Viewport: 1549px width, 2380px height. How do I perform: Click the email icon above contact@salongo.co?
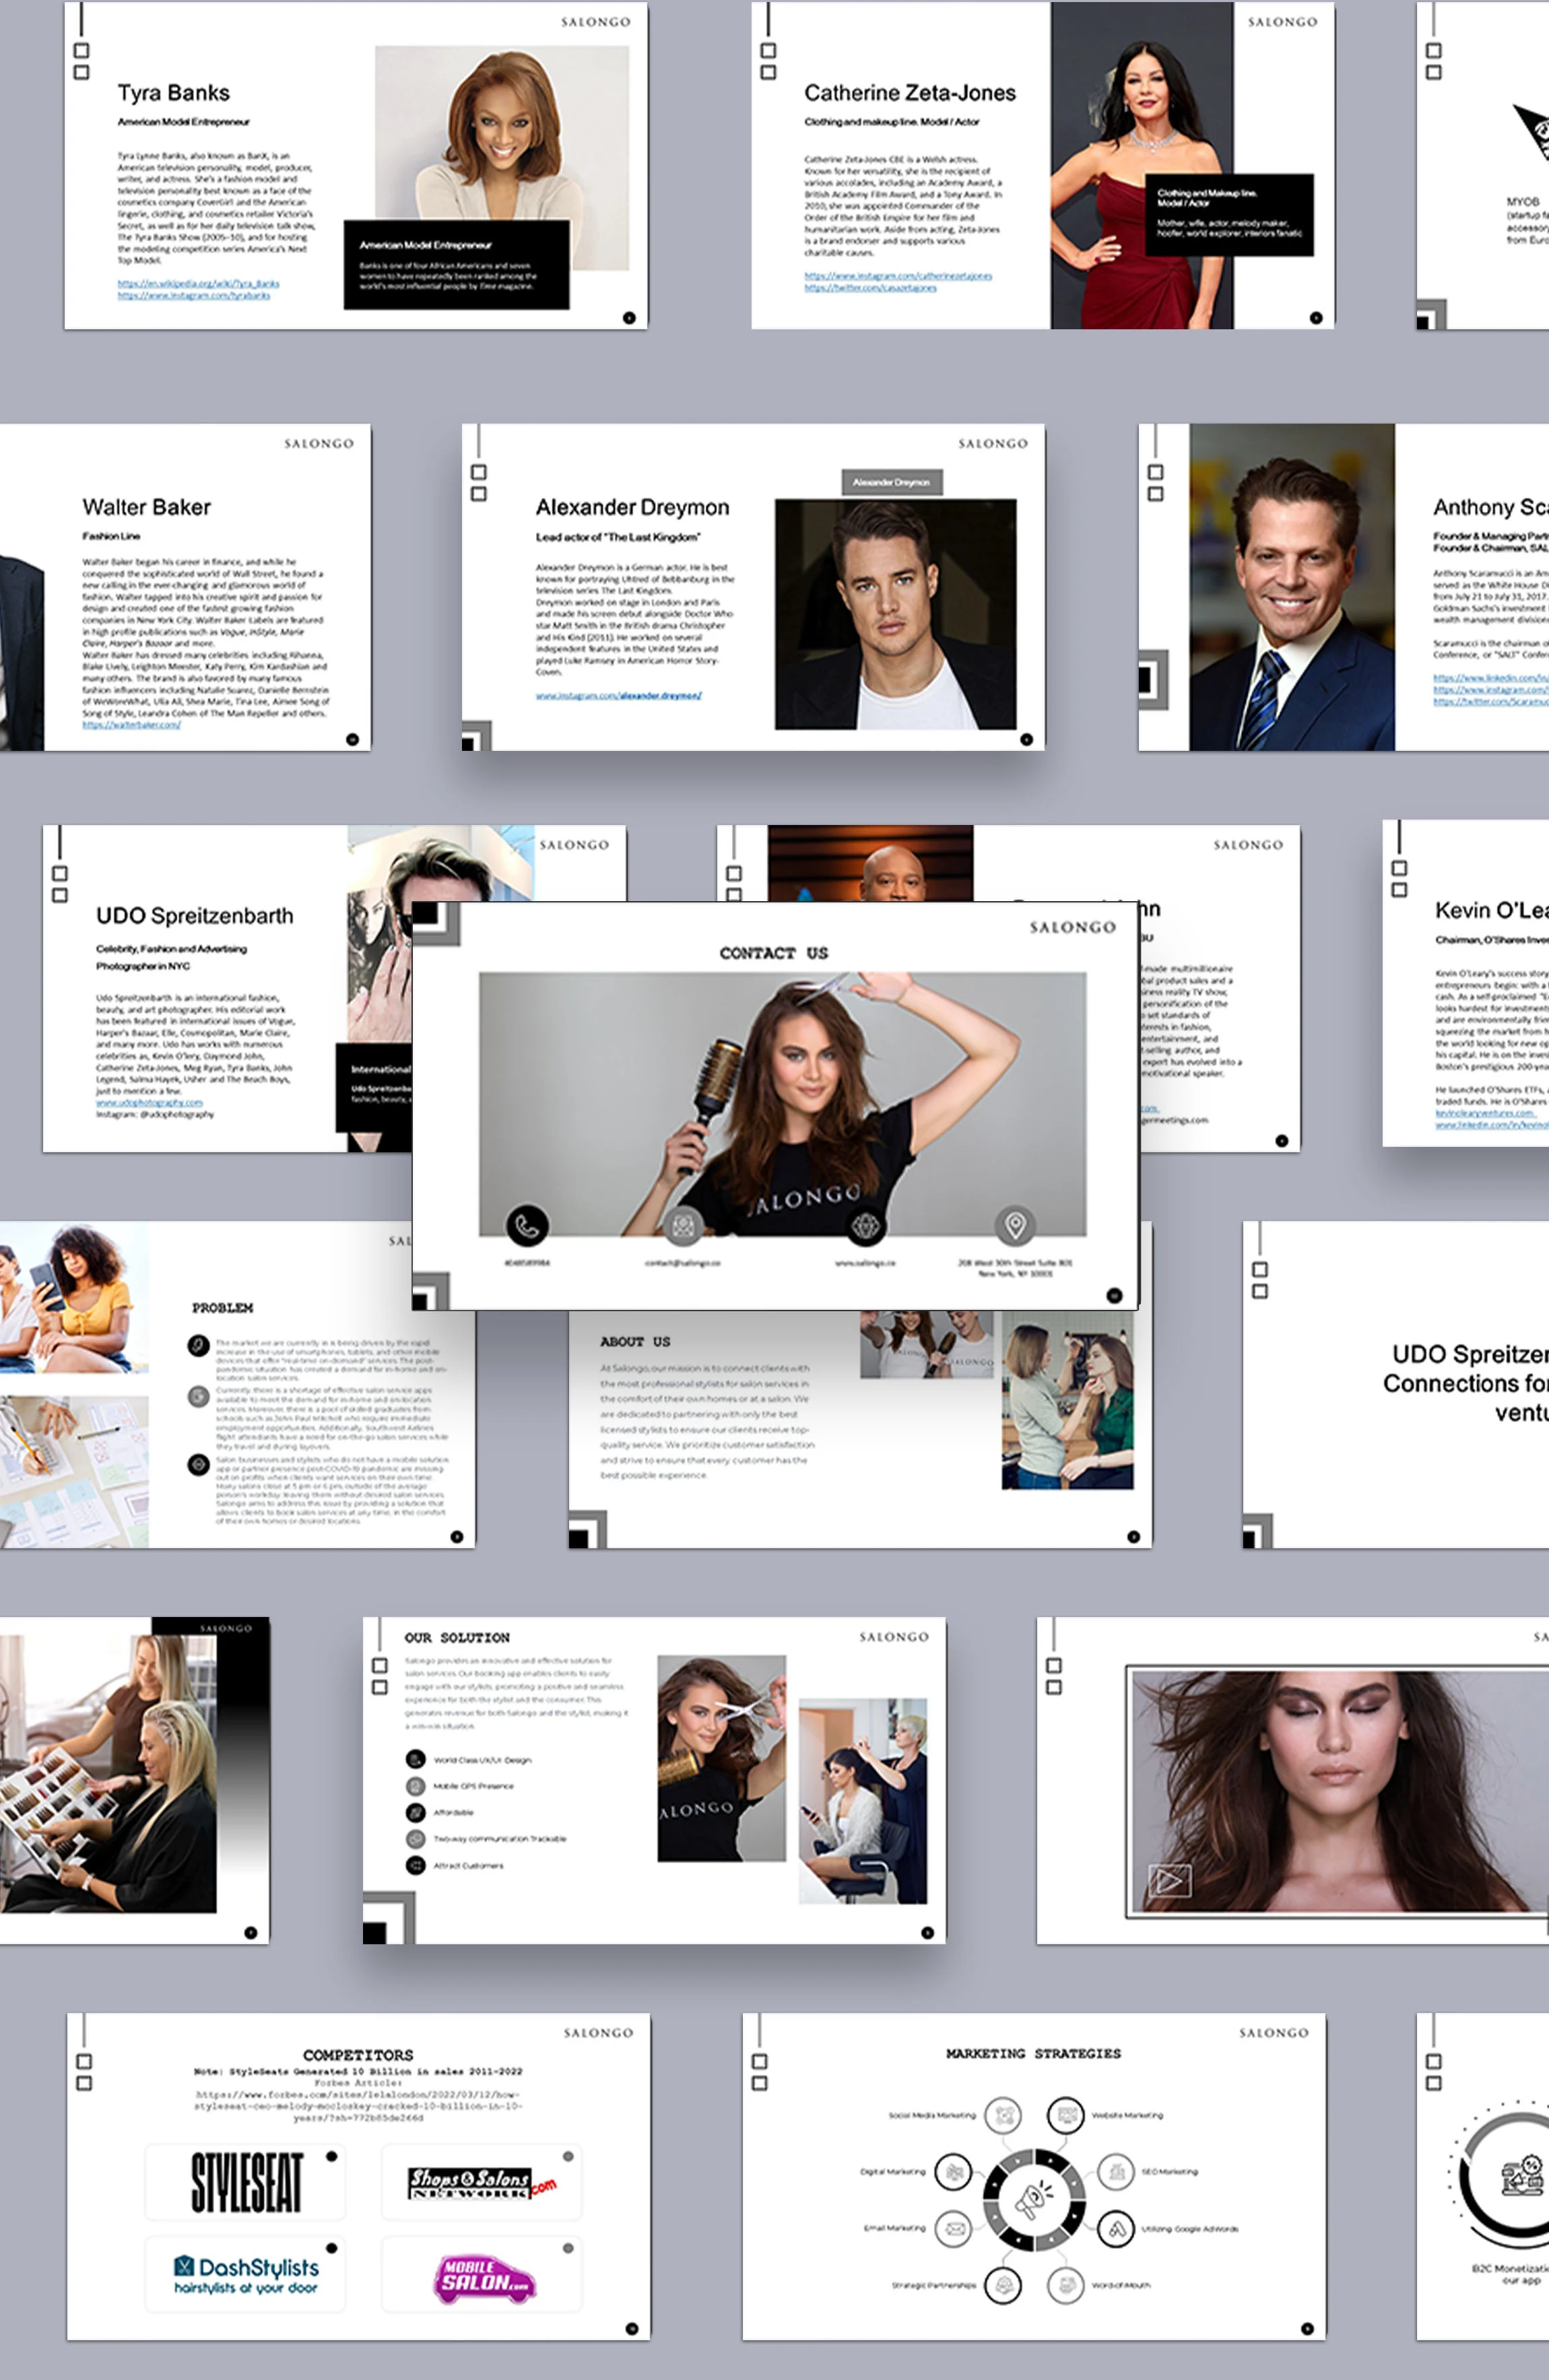coord(683,1225)
